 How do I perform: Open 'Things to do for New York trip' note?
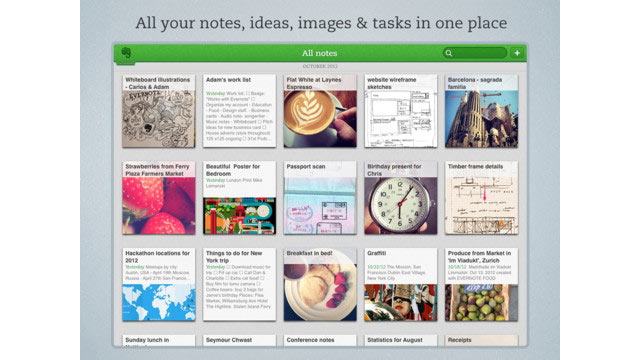coord(239,284)
